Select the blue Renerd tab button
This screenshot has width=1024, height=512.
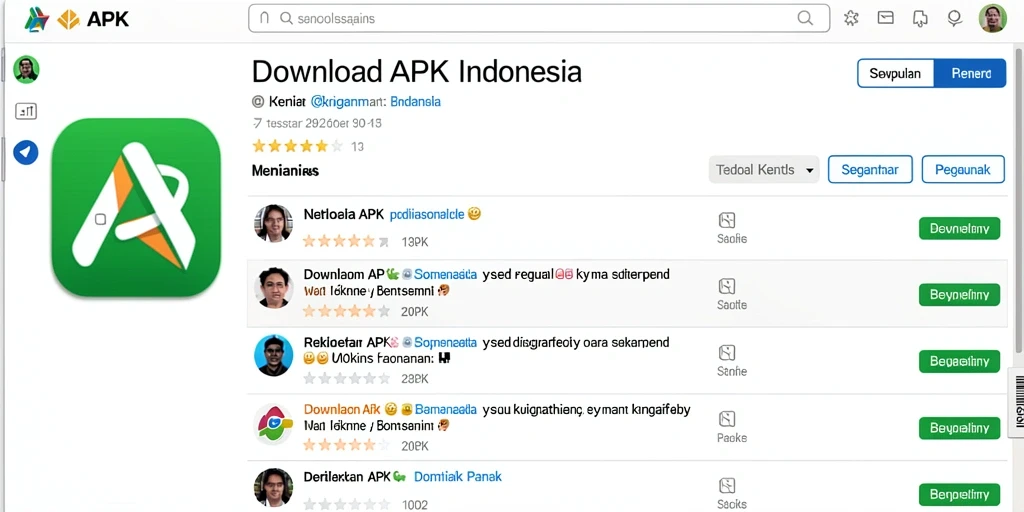(x=970, y=73)
